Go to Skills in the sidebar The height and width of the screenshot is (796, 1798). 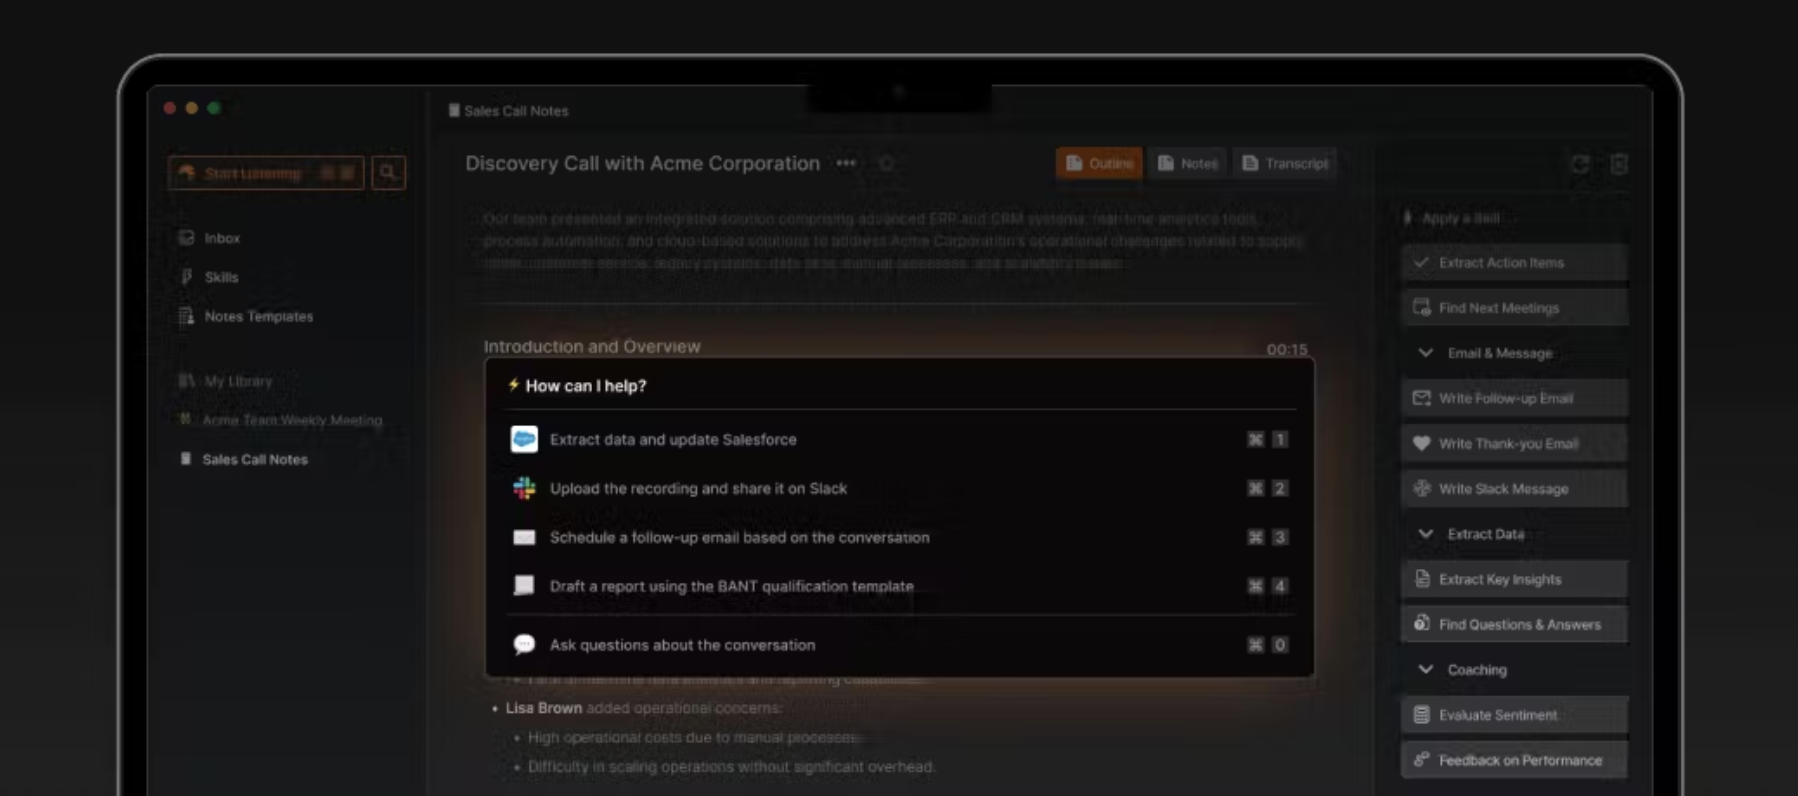coord(221,277)
